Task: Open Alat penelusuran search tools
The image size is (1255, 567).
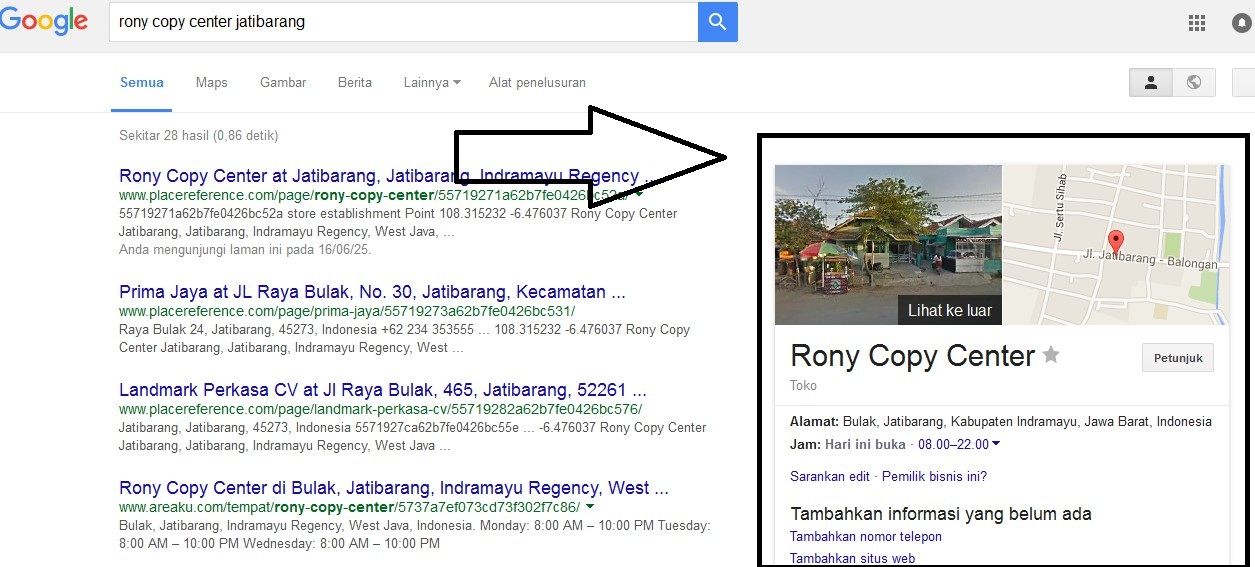Action: pos(537,83)
